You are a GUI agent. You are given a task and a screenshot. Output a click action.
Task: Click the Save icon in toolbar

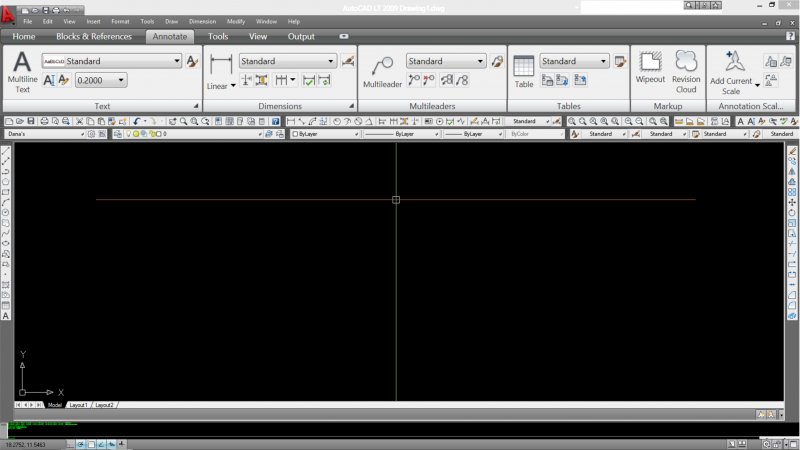point(31,121)
